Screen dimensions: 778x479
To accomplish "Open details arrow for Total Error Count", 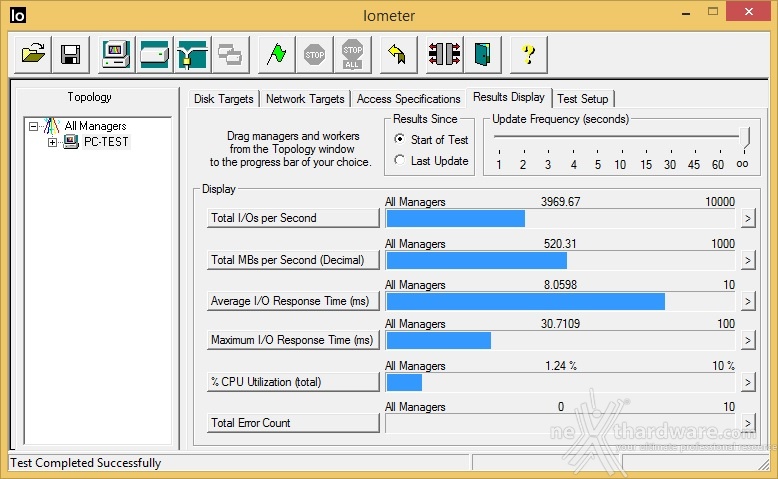I will click(x=748, y=423).
